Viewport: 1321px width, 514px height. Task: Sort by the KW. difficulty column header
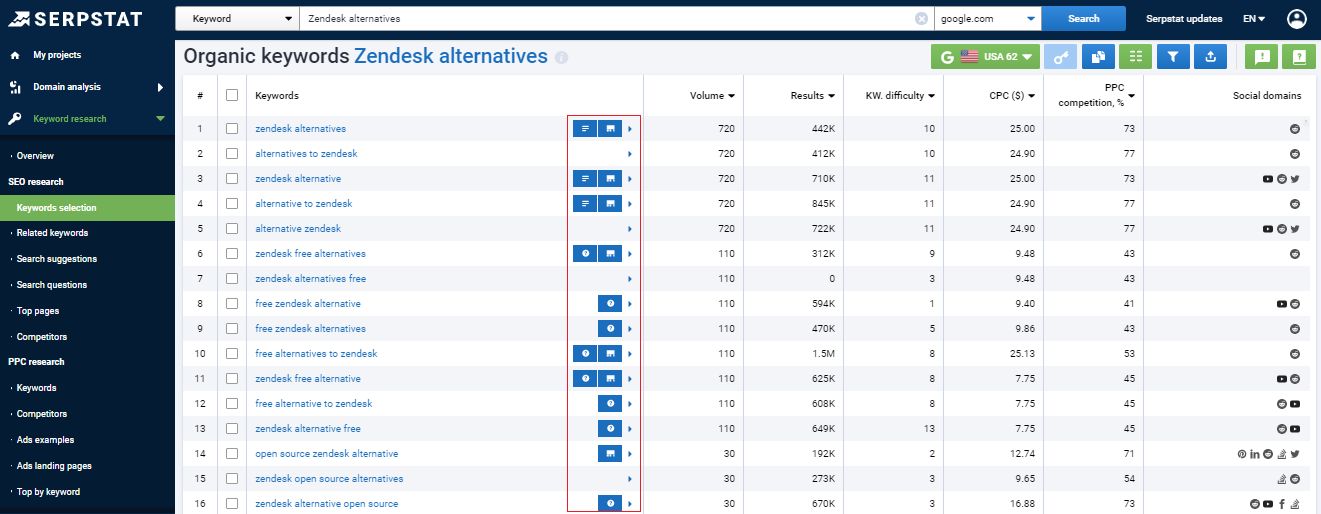click(900, 96)
